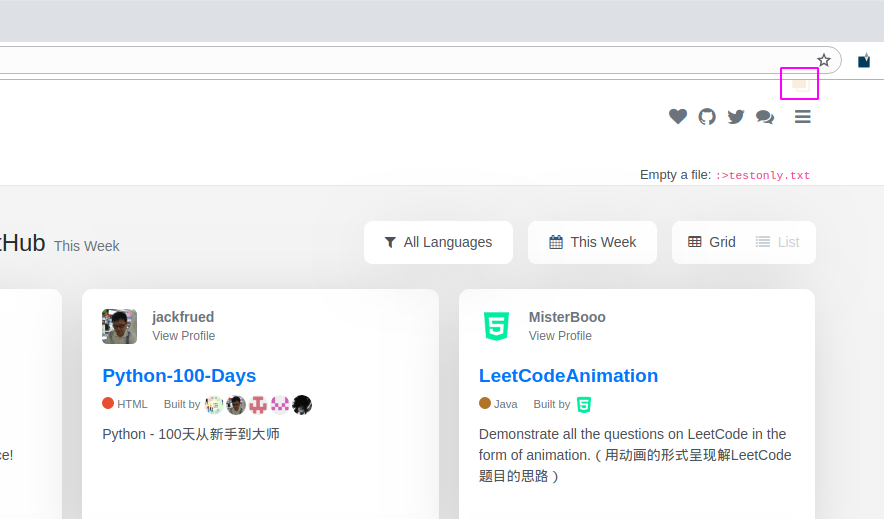This screenshot has width=884, height=519.
Task: Click the MisterBooo HTML5 shield avatar
Action: (496, 326)
